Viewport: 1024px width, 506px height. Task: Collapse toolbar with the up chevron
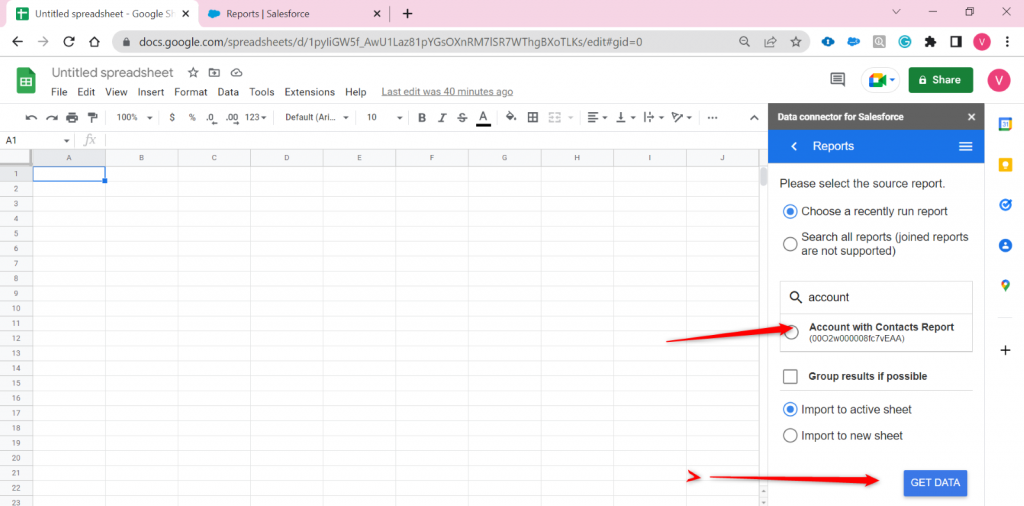754,118
